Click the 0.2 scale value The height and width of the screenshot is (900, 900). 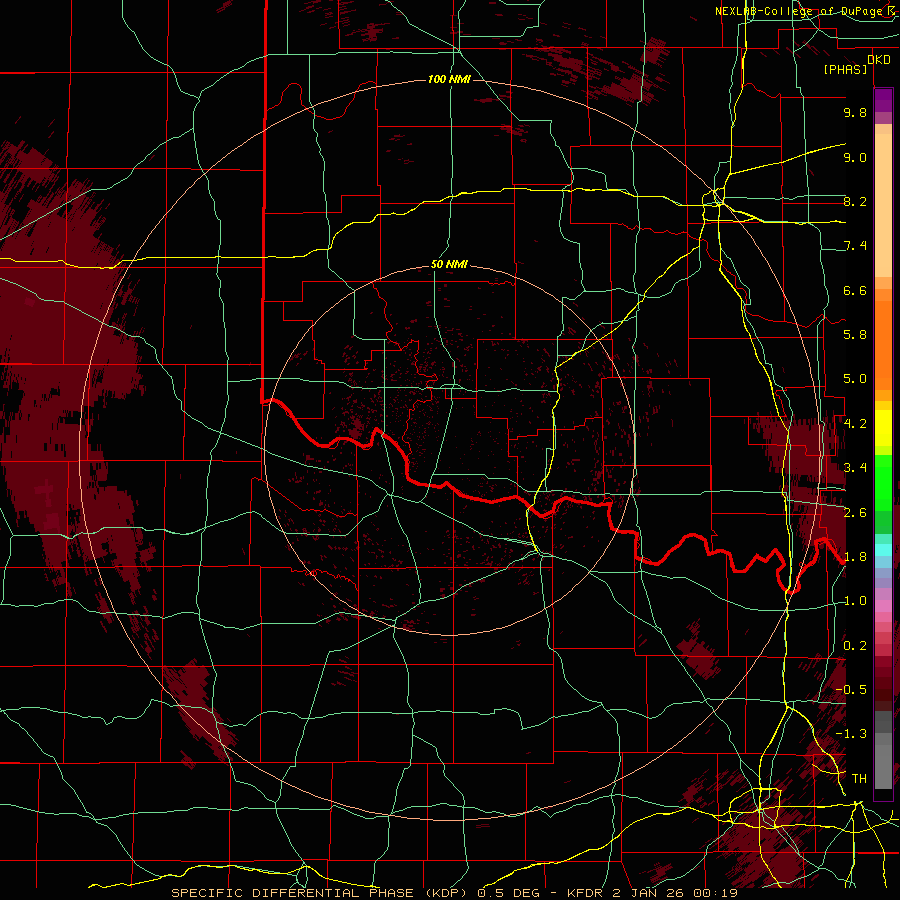(855, 646)
